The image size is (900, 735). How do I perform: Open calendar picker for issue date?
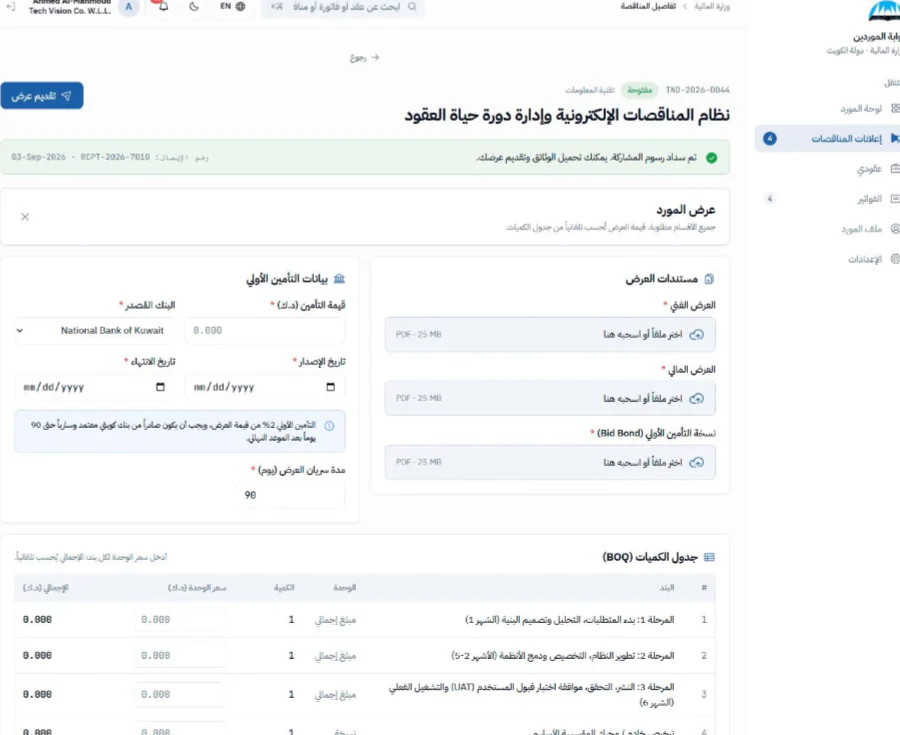[x=331, y=387]
